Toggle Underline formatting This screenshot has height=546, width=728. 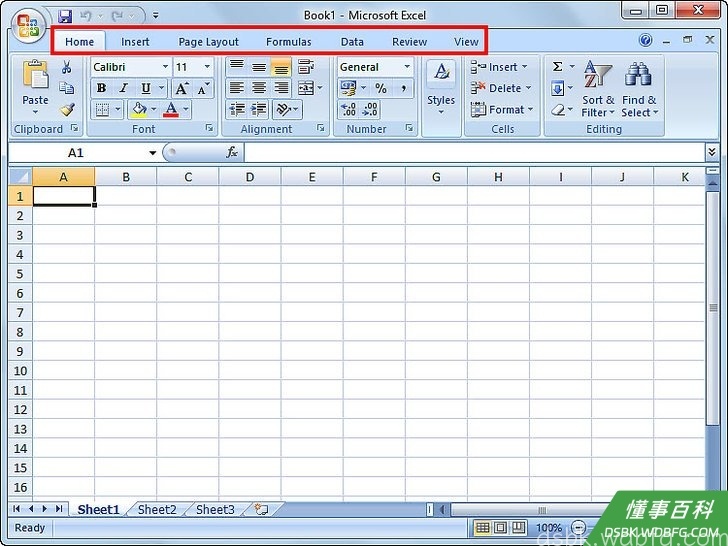[146, 88]
